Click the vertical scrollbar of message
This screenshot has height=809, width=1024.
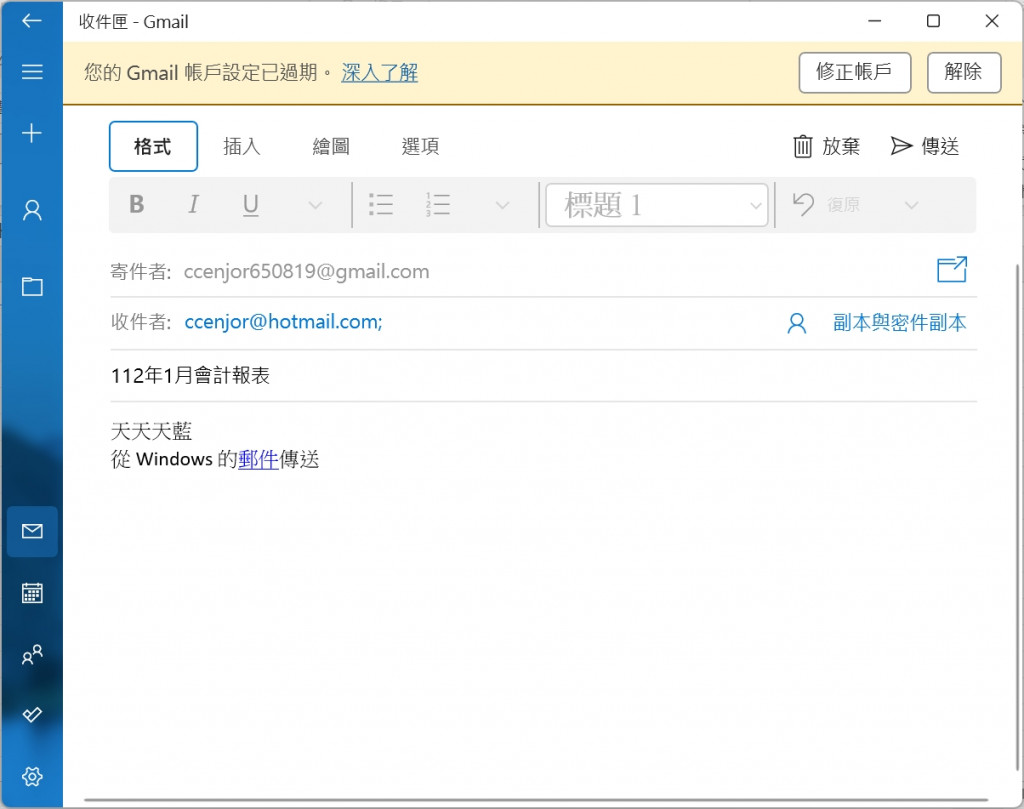coord(1018,516)
